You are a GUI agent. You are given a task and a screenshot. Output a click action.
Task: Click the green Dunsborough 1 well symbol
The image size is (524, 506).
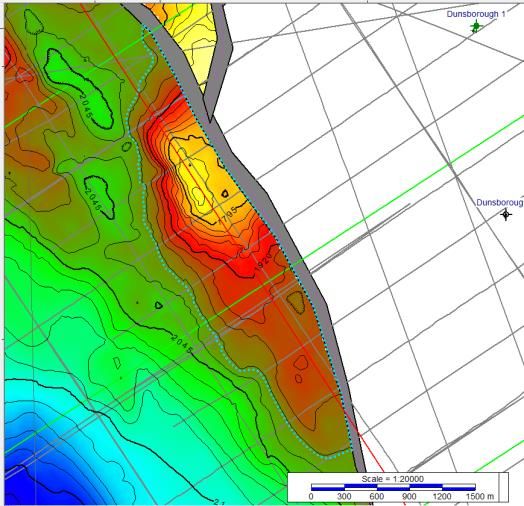(x=476, y=26)
